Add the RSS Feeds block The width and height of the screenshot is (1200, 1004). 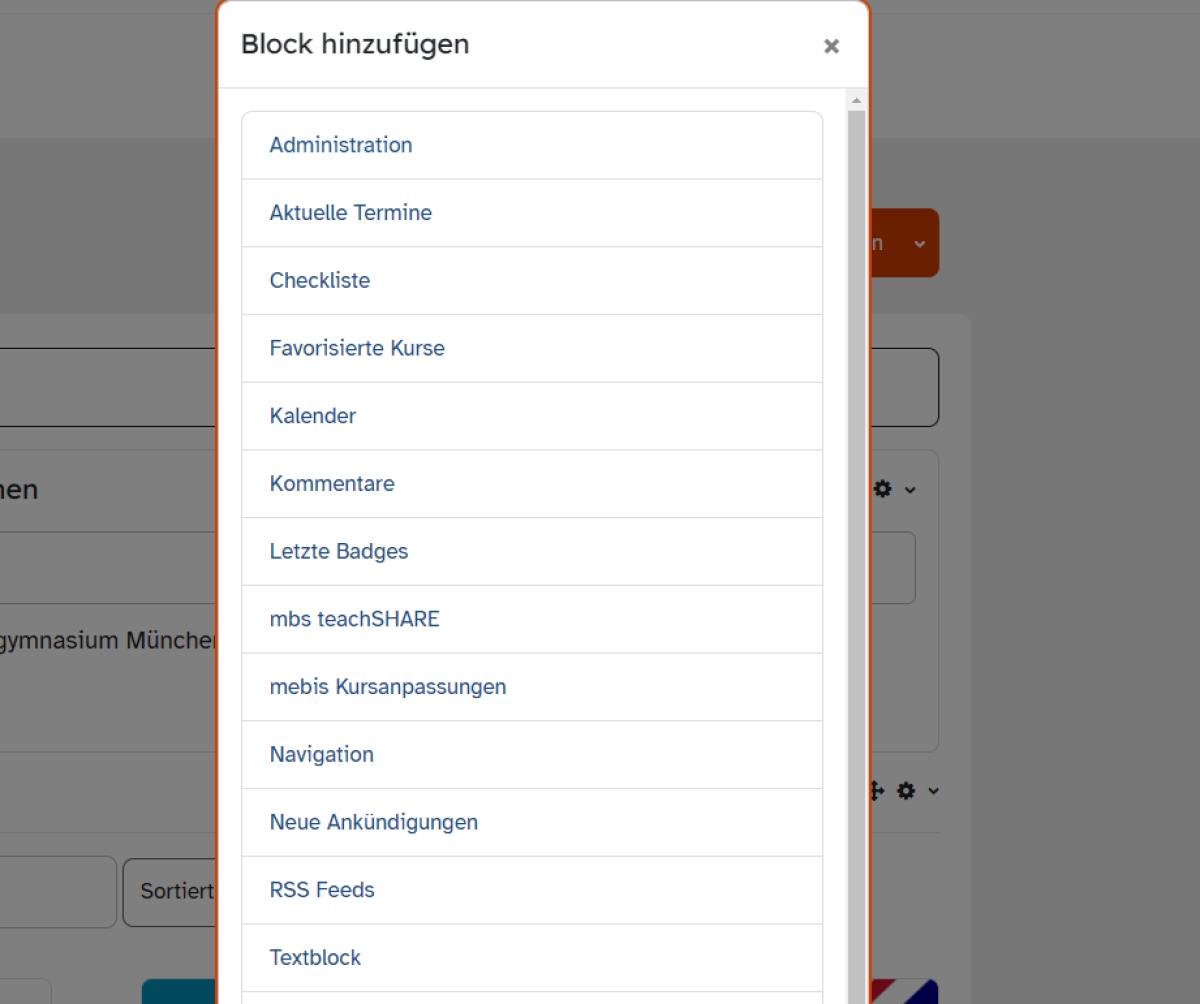(532, 890)
